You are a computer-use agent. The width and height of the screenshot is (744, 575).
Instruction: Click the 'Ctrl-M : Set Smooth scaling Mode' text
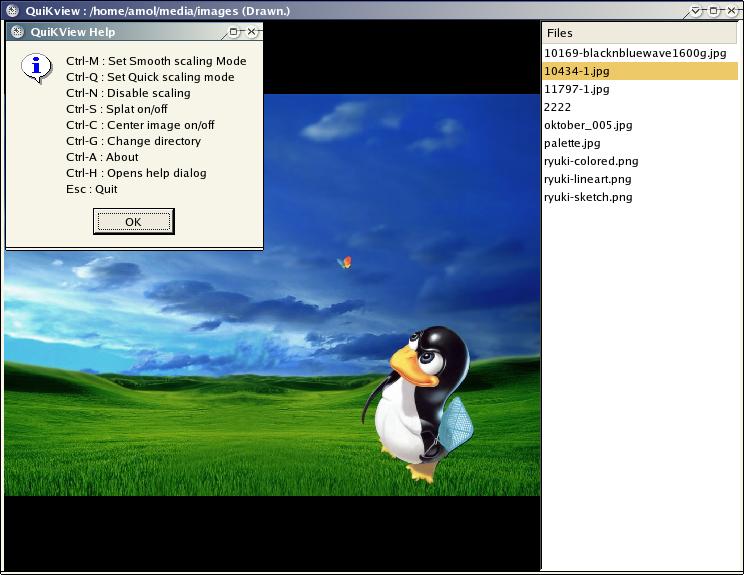(x=156, y=61)
